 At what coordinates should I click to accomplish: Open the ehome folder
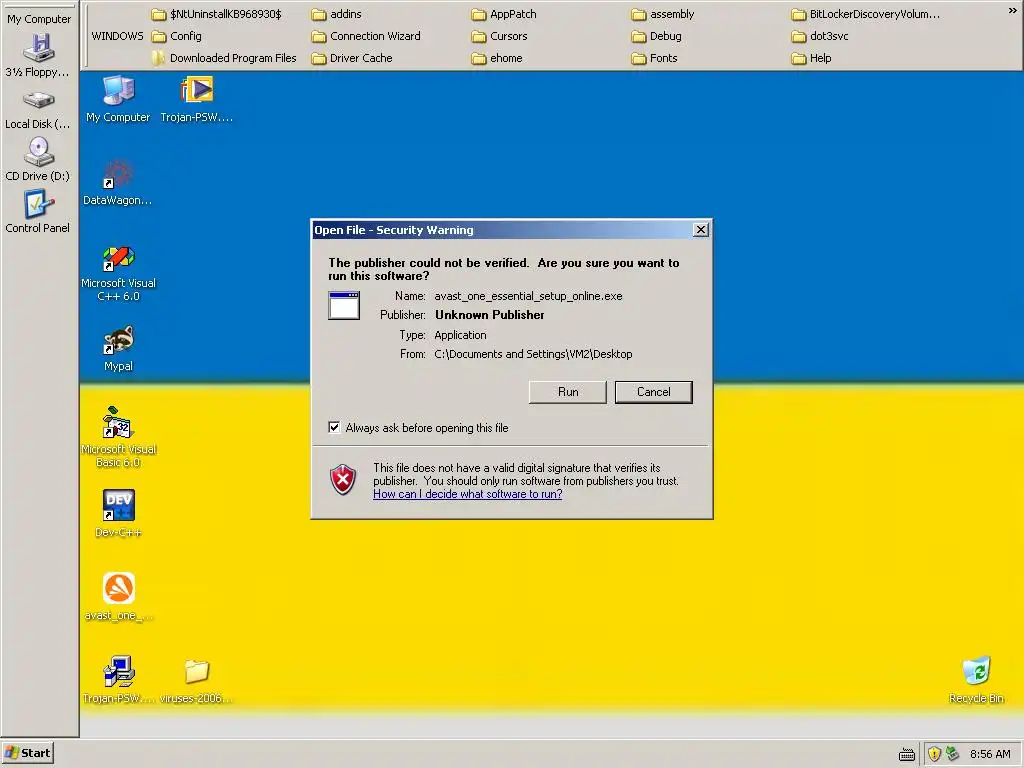pos(497,58)
